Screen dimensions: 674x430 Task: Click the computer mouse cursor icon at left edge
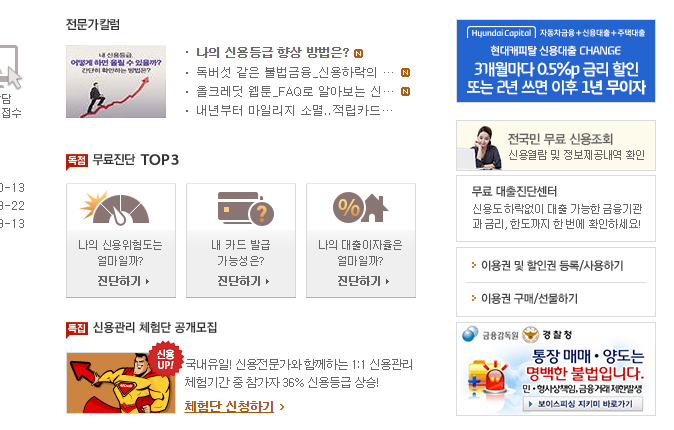point(10,67)
